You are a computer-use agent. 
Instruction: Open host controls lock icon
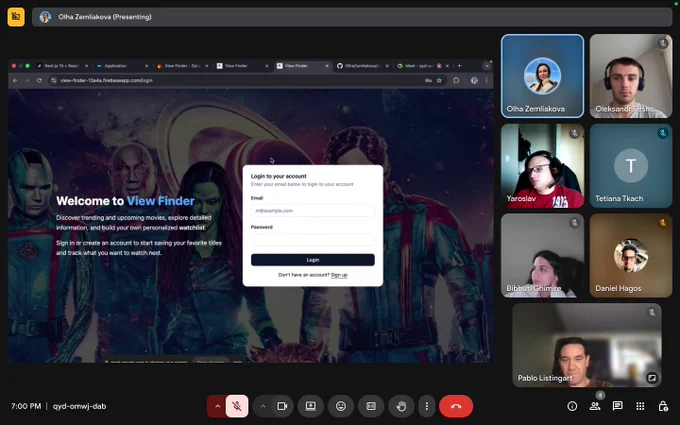(x=663, y=406)
